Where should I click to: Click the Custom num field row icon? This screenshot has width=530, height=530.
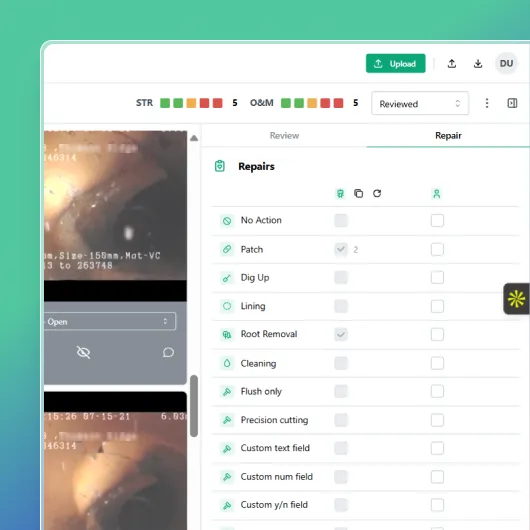227,477
